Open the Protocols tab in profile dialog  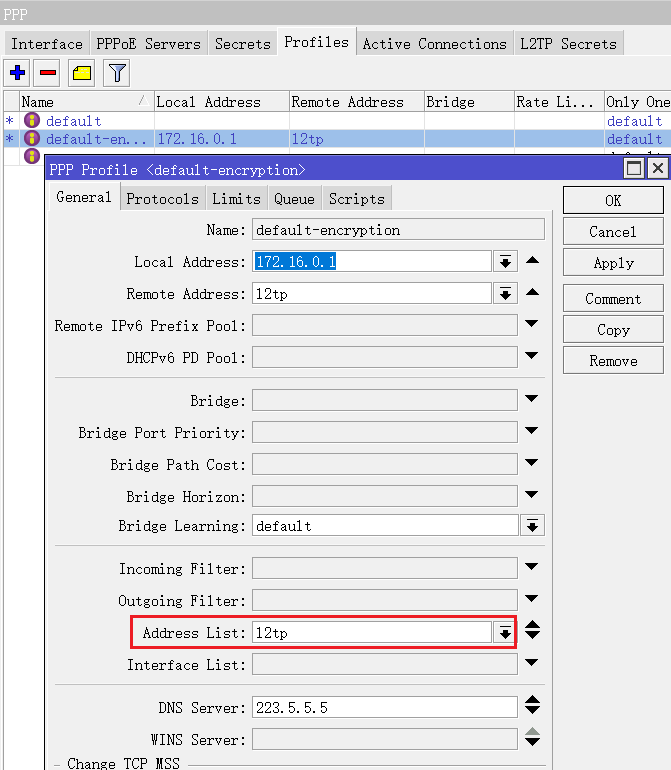pyautogui.click(x=162, y=198)
